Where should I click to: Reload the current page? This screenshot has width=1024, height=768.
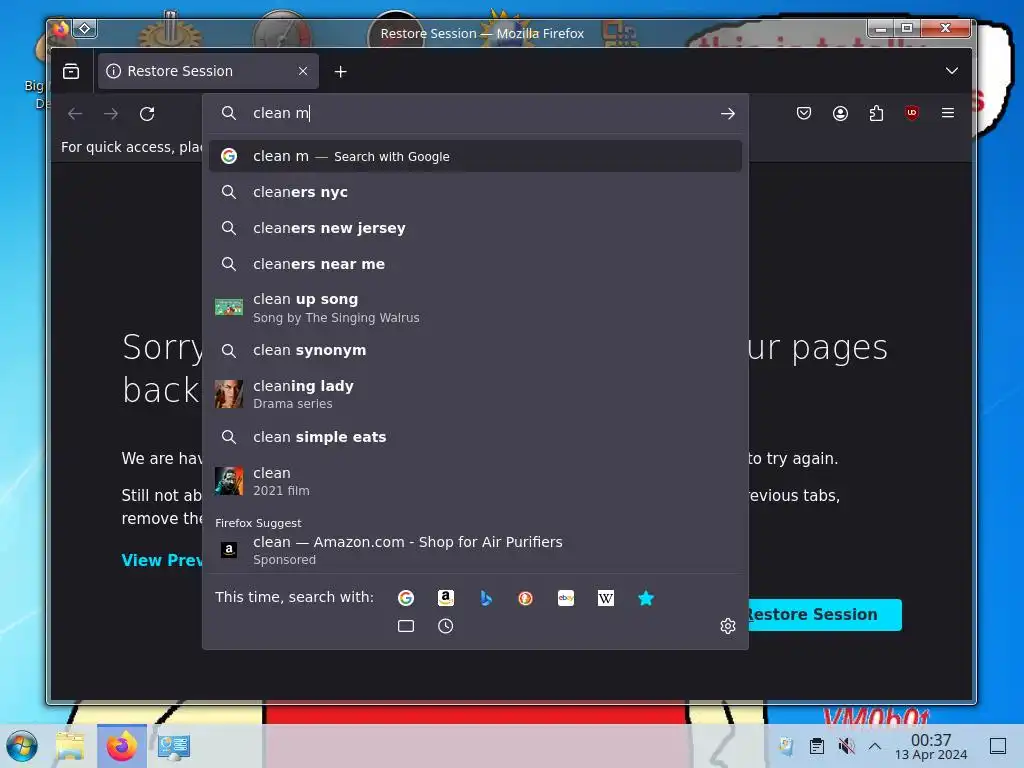pos(147,114)
